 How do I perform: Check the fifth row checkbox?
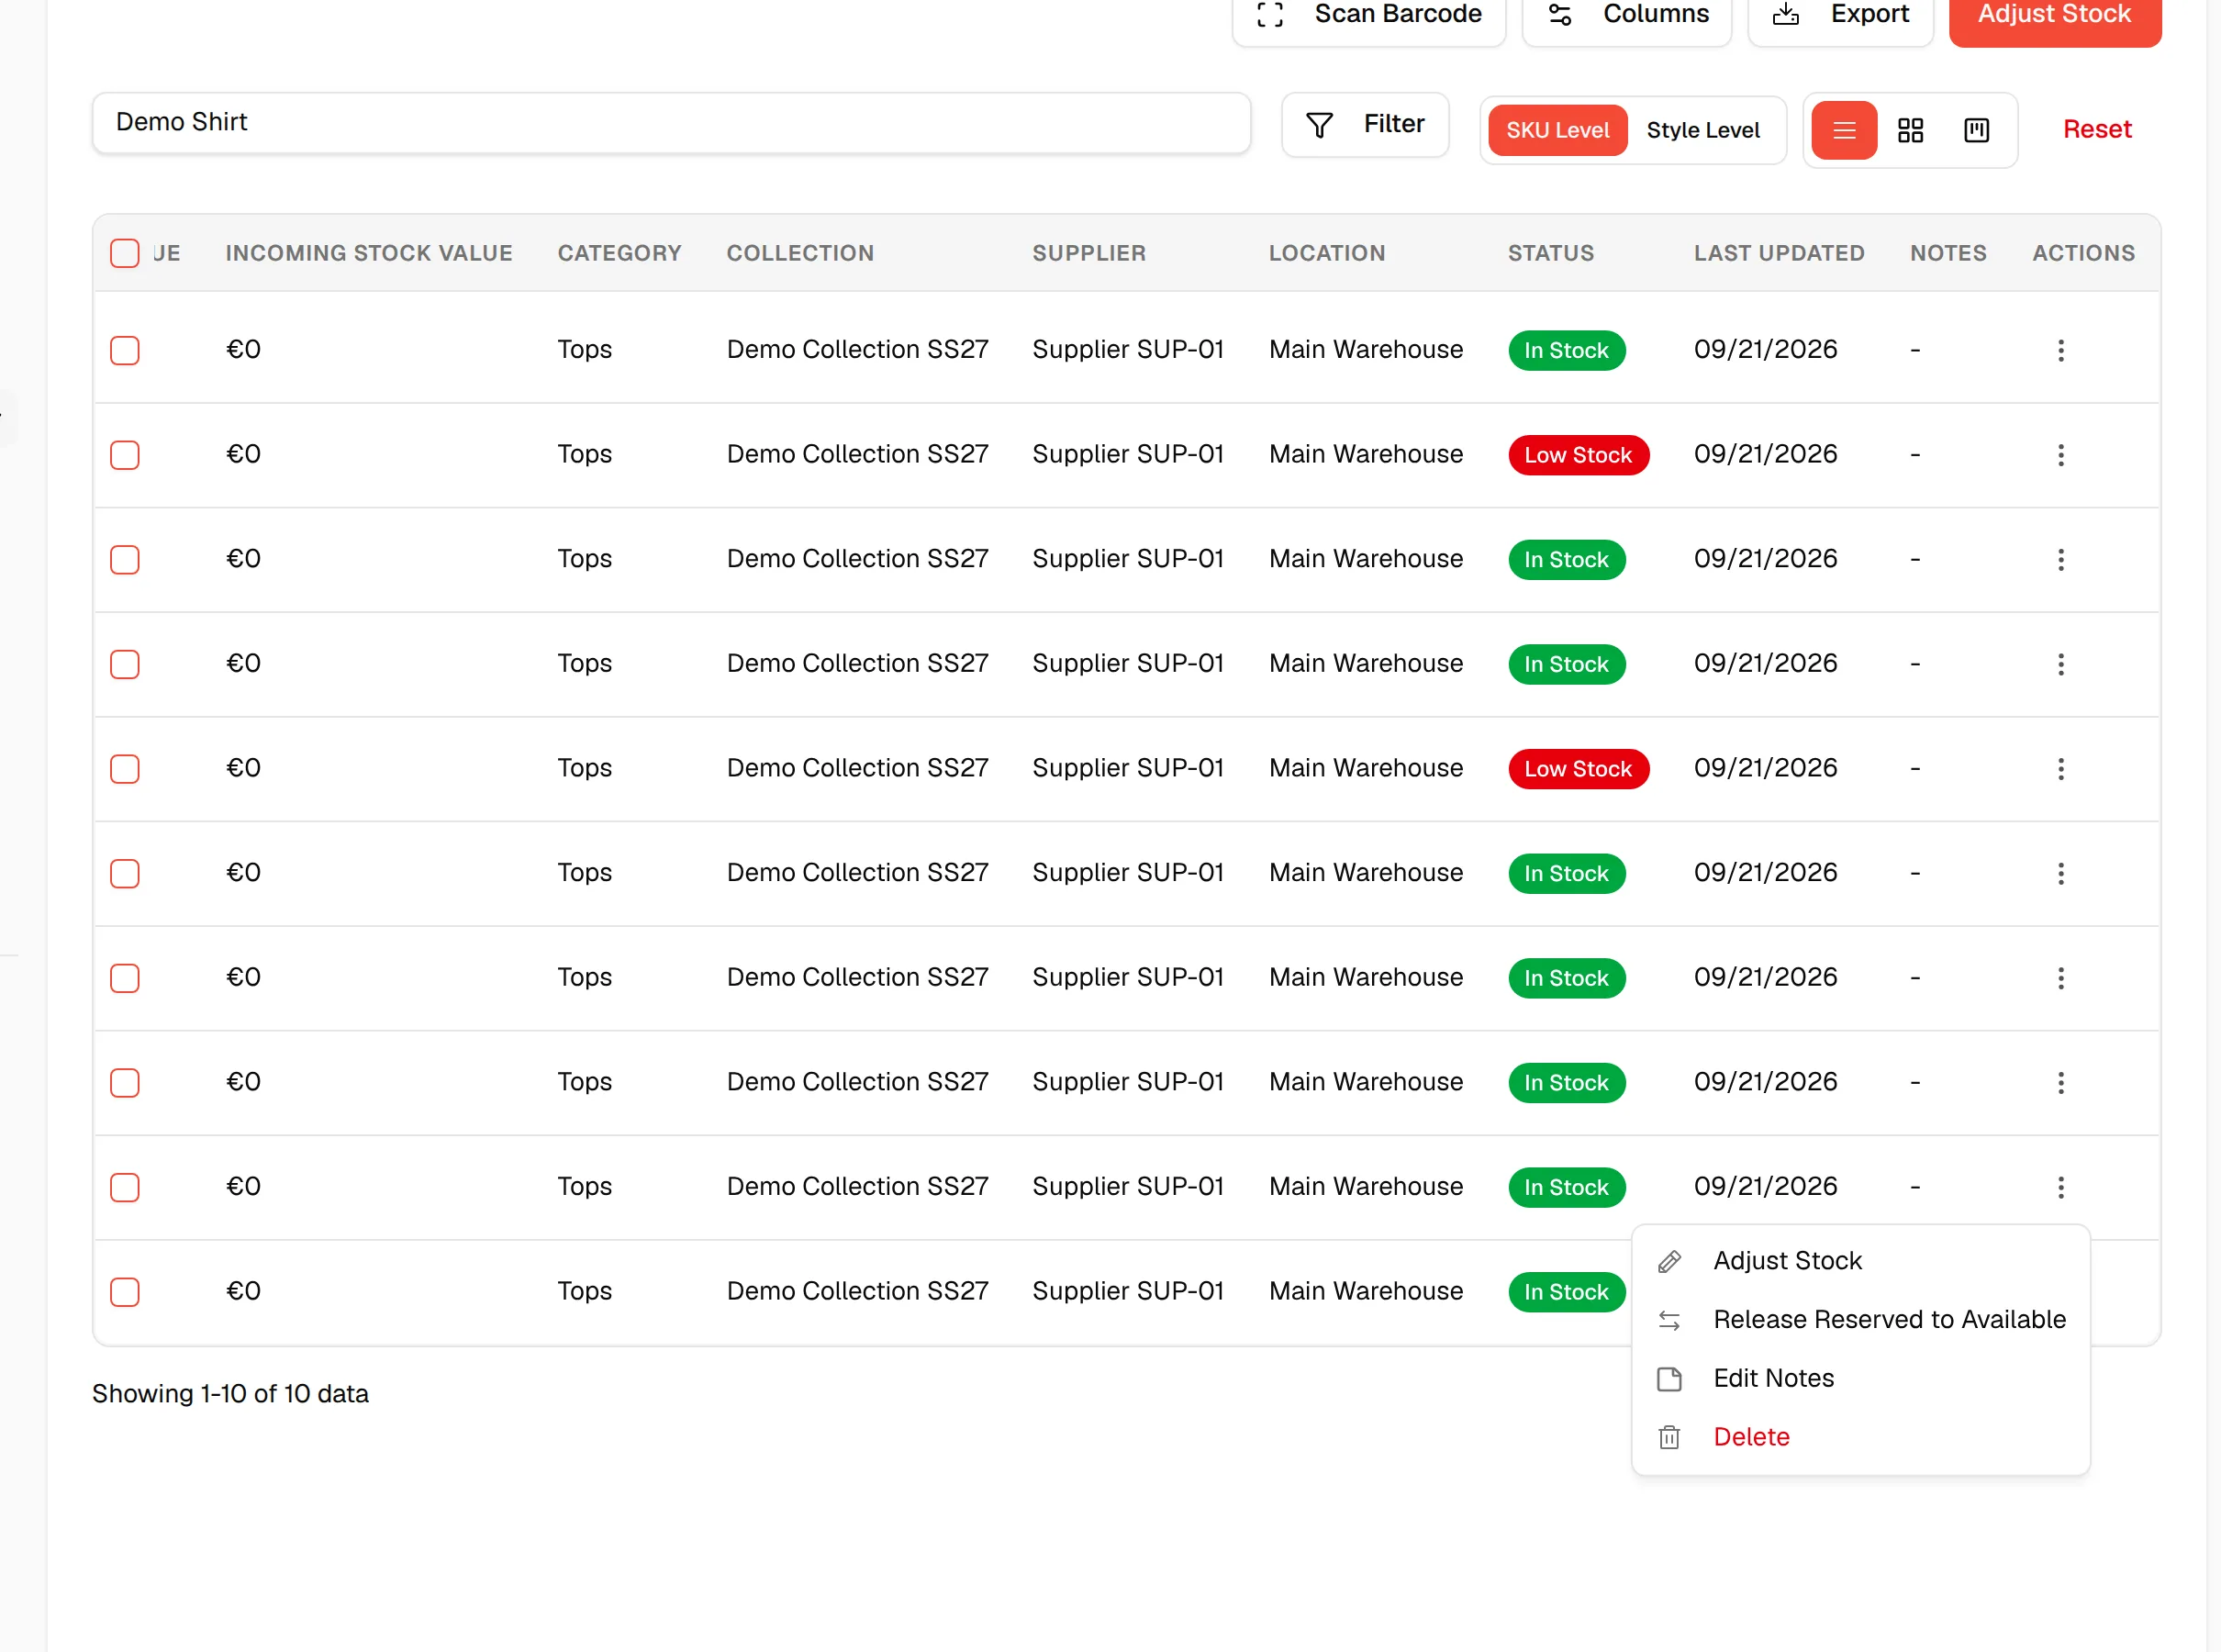pos(125,769)
